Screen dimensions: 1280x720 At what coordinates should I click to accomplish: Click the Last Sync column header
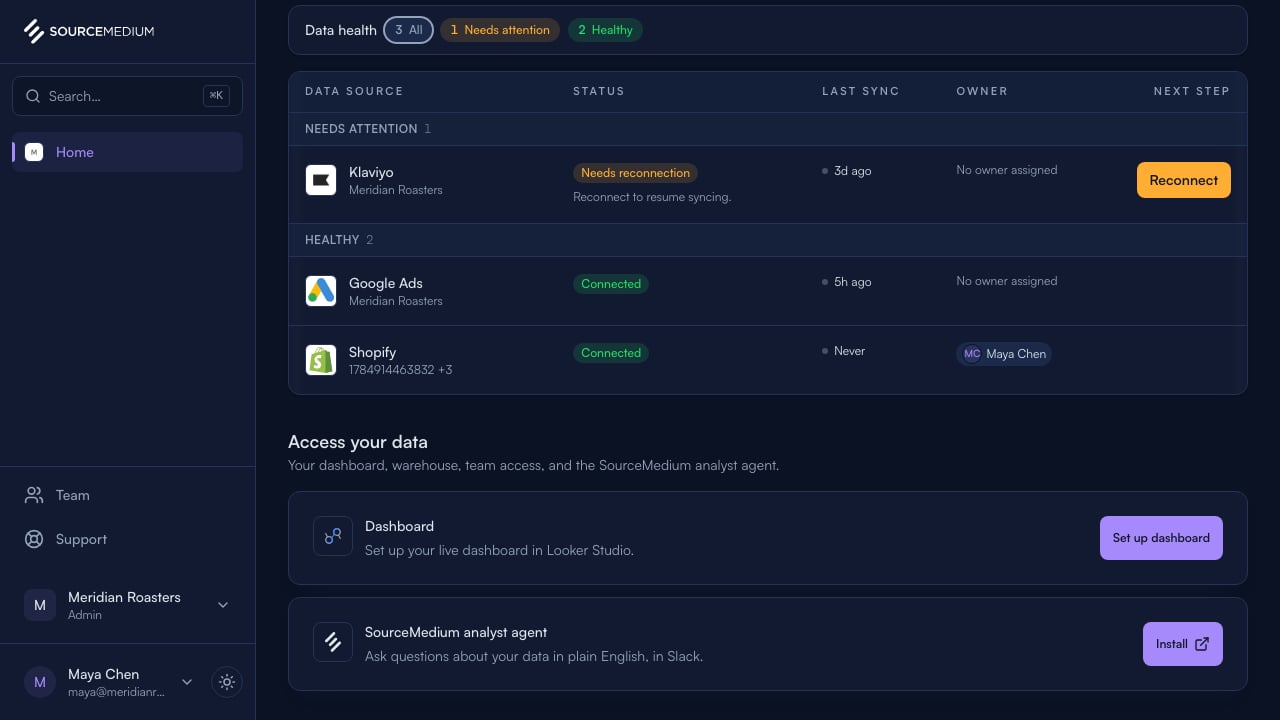tap(861, 91)
